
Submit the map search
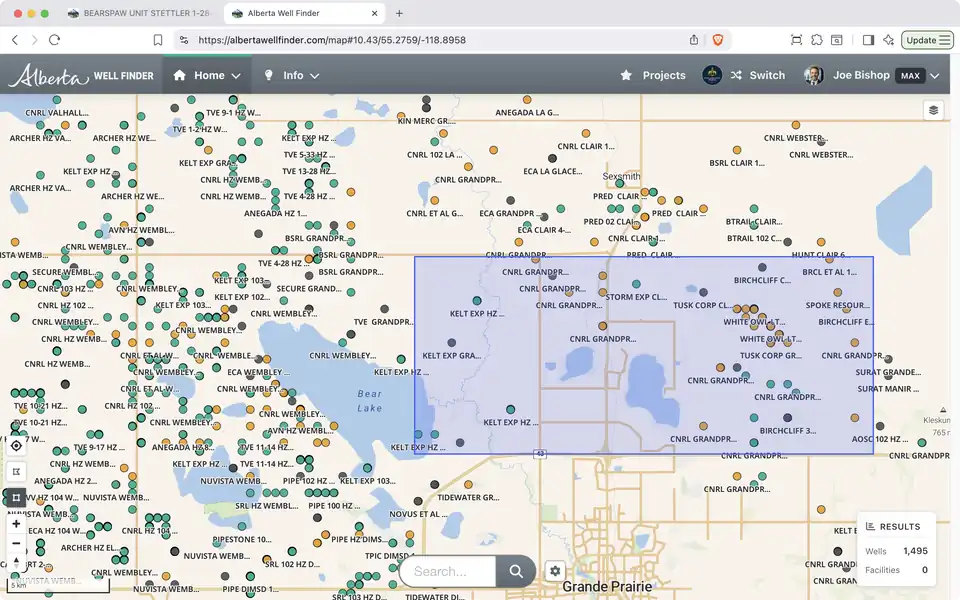(x=516, y=571)
